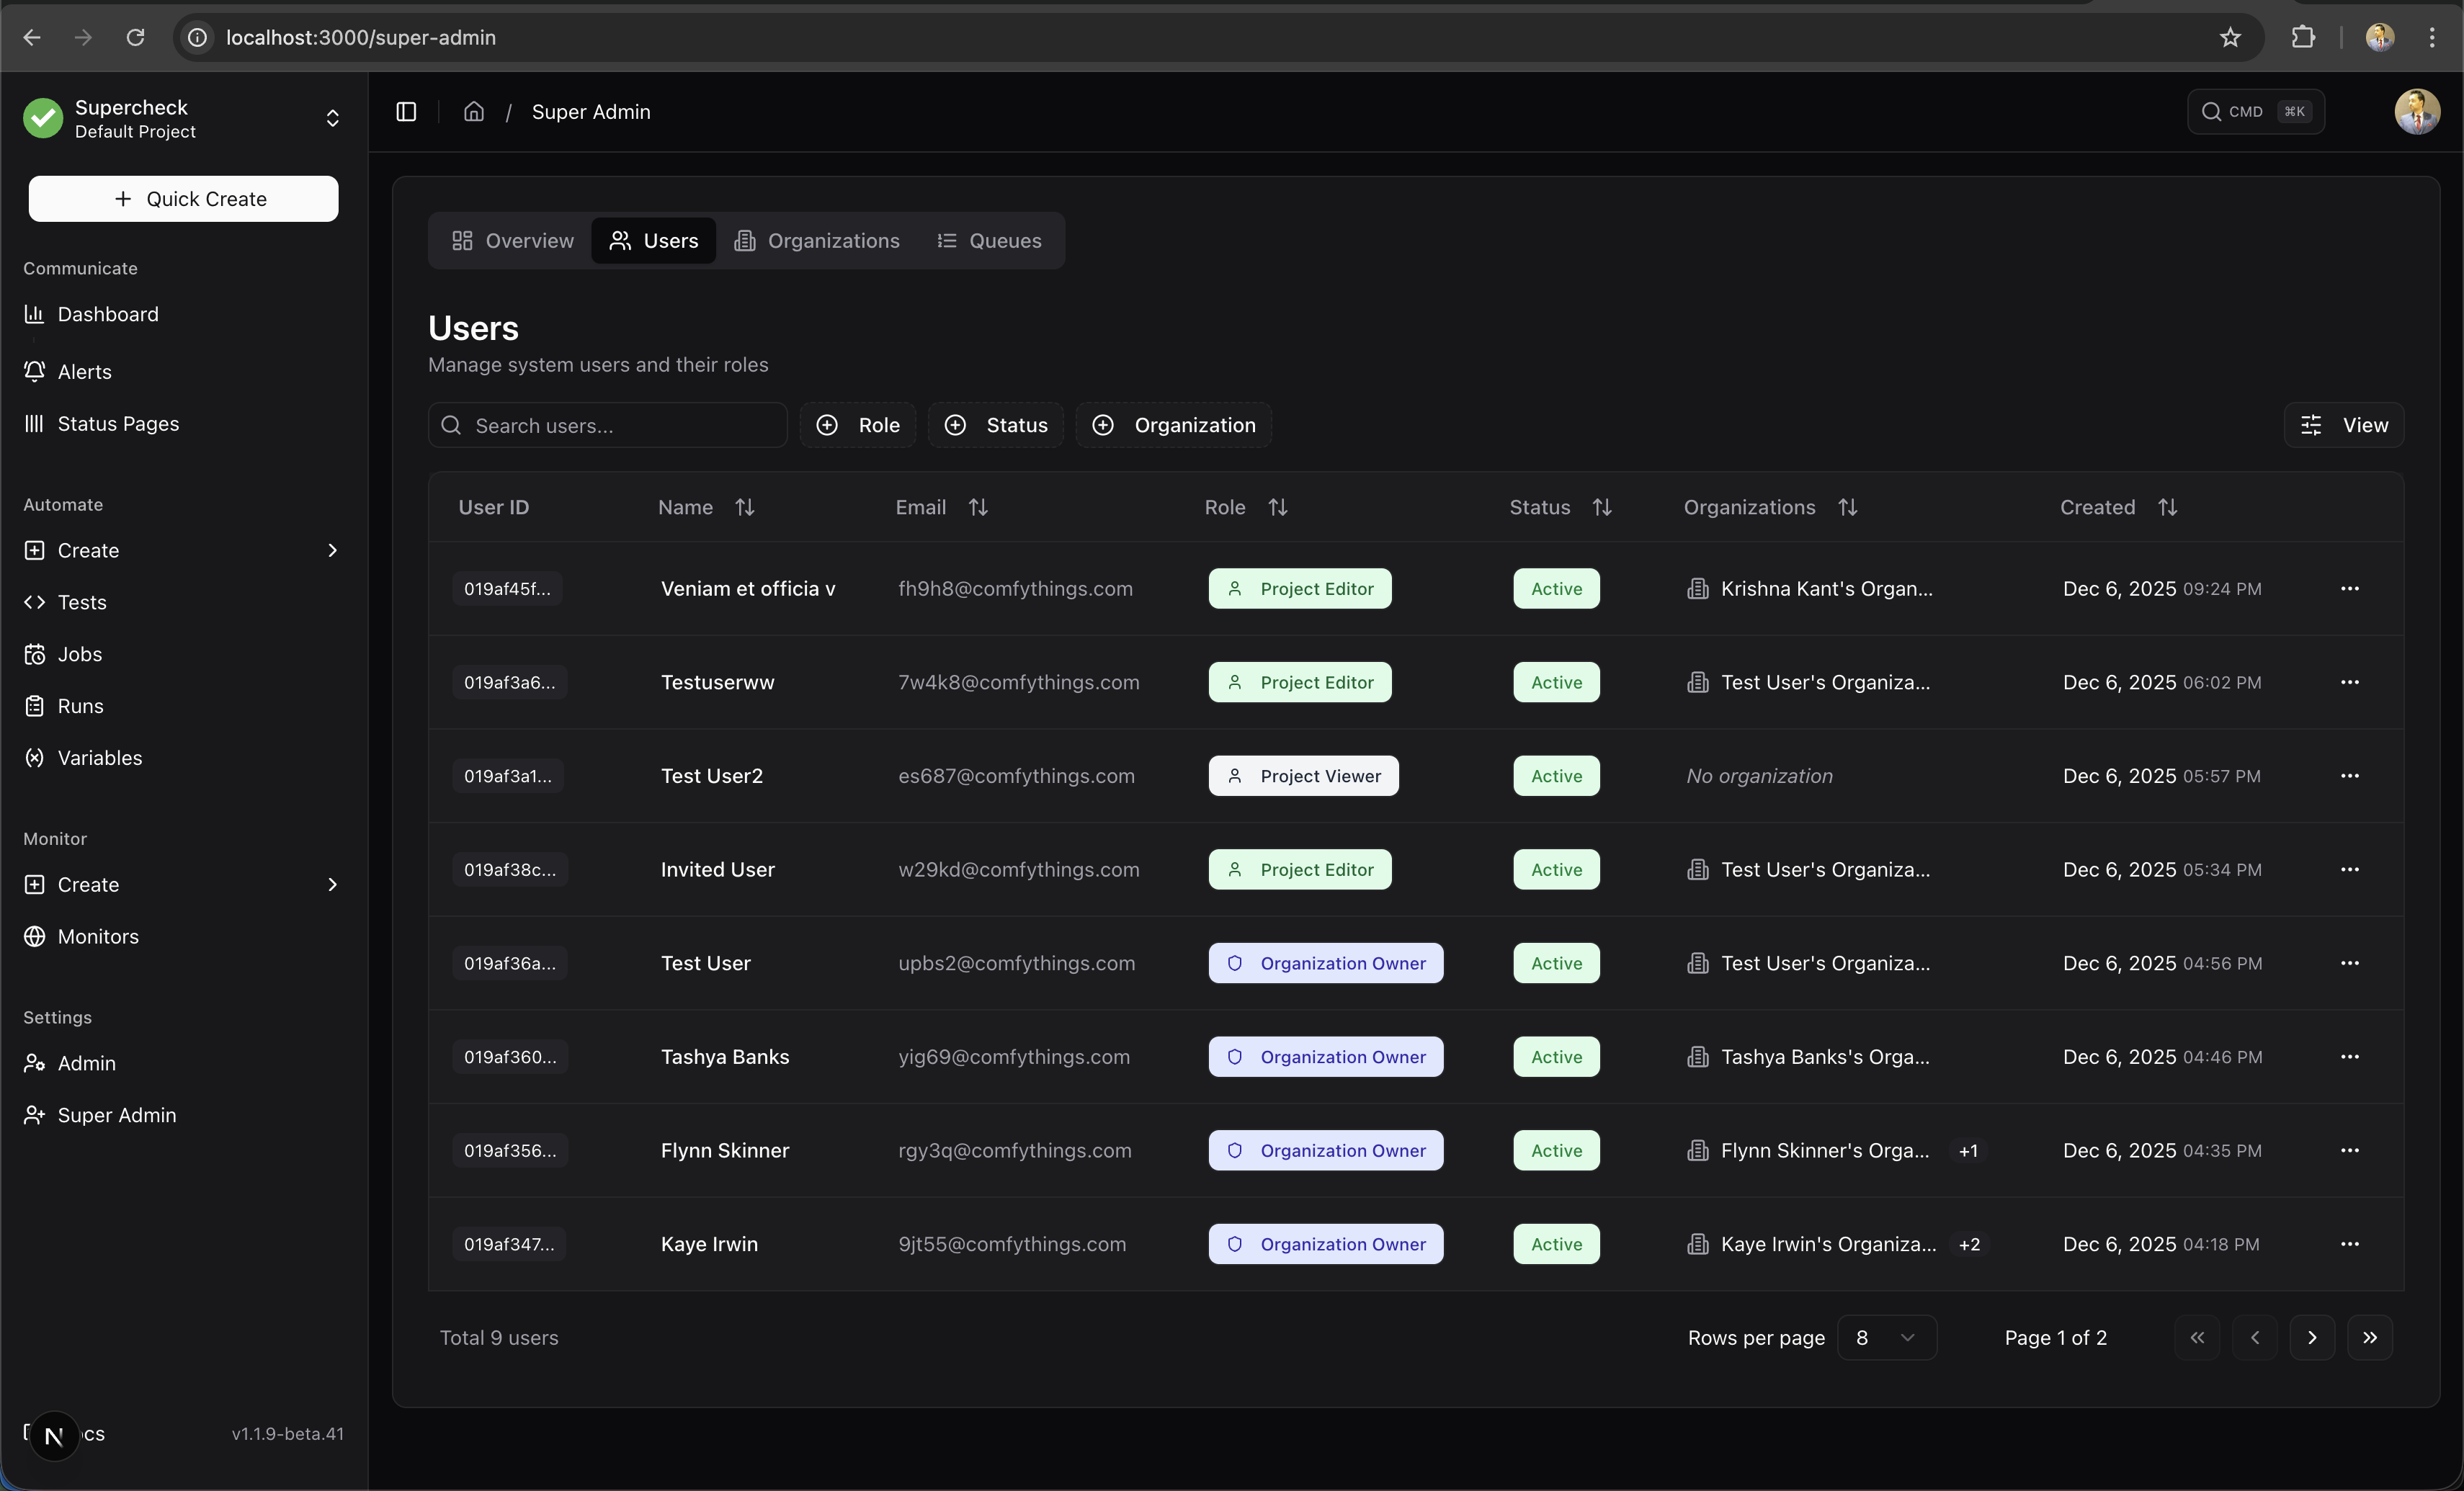Go to Jobs in sidebar

80,654
